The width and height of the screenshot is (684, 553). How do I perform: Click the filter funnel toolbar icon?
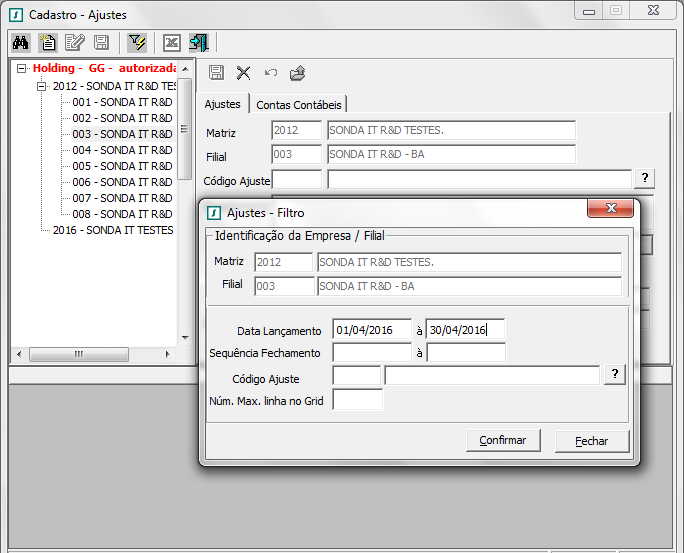tap(137, 43)
